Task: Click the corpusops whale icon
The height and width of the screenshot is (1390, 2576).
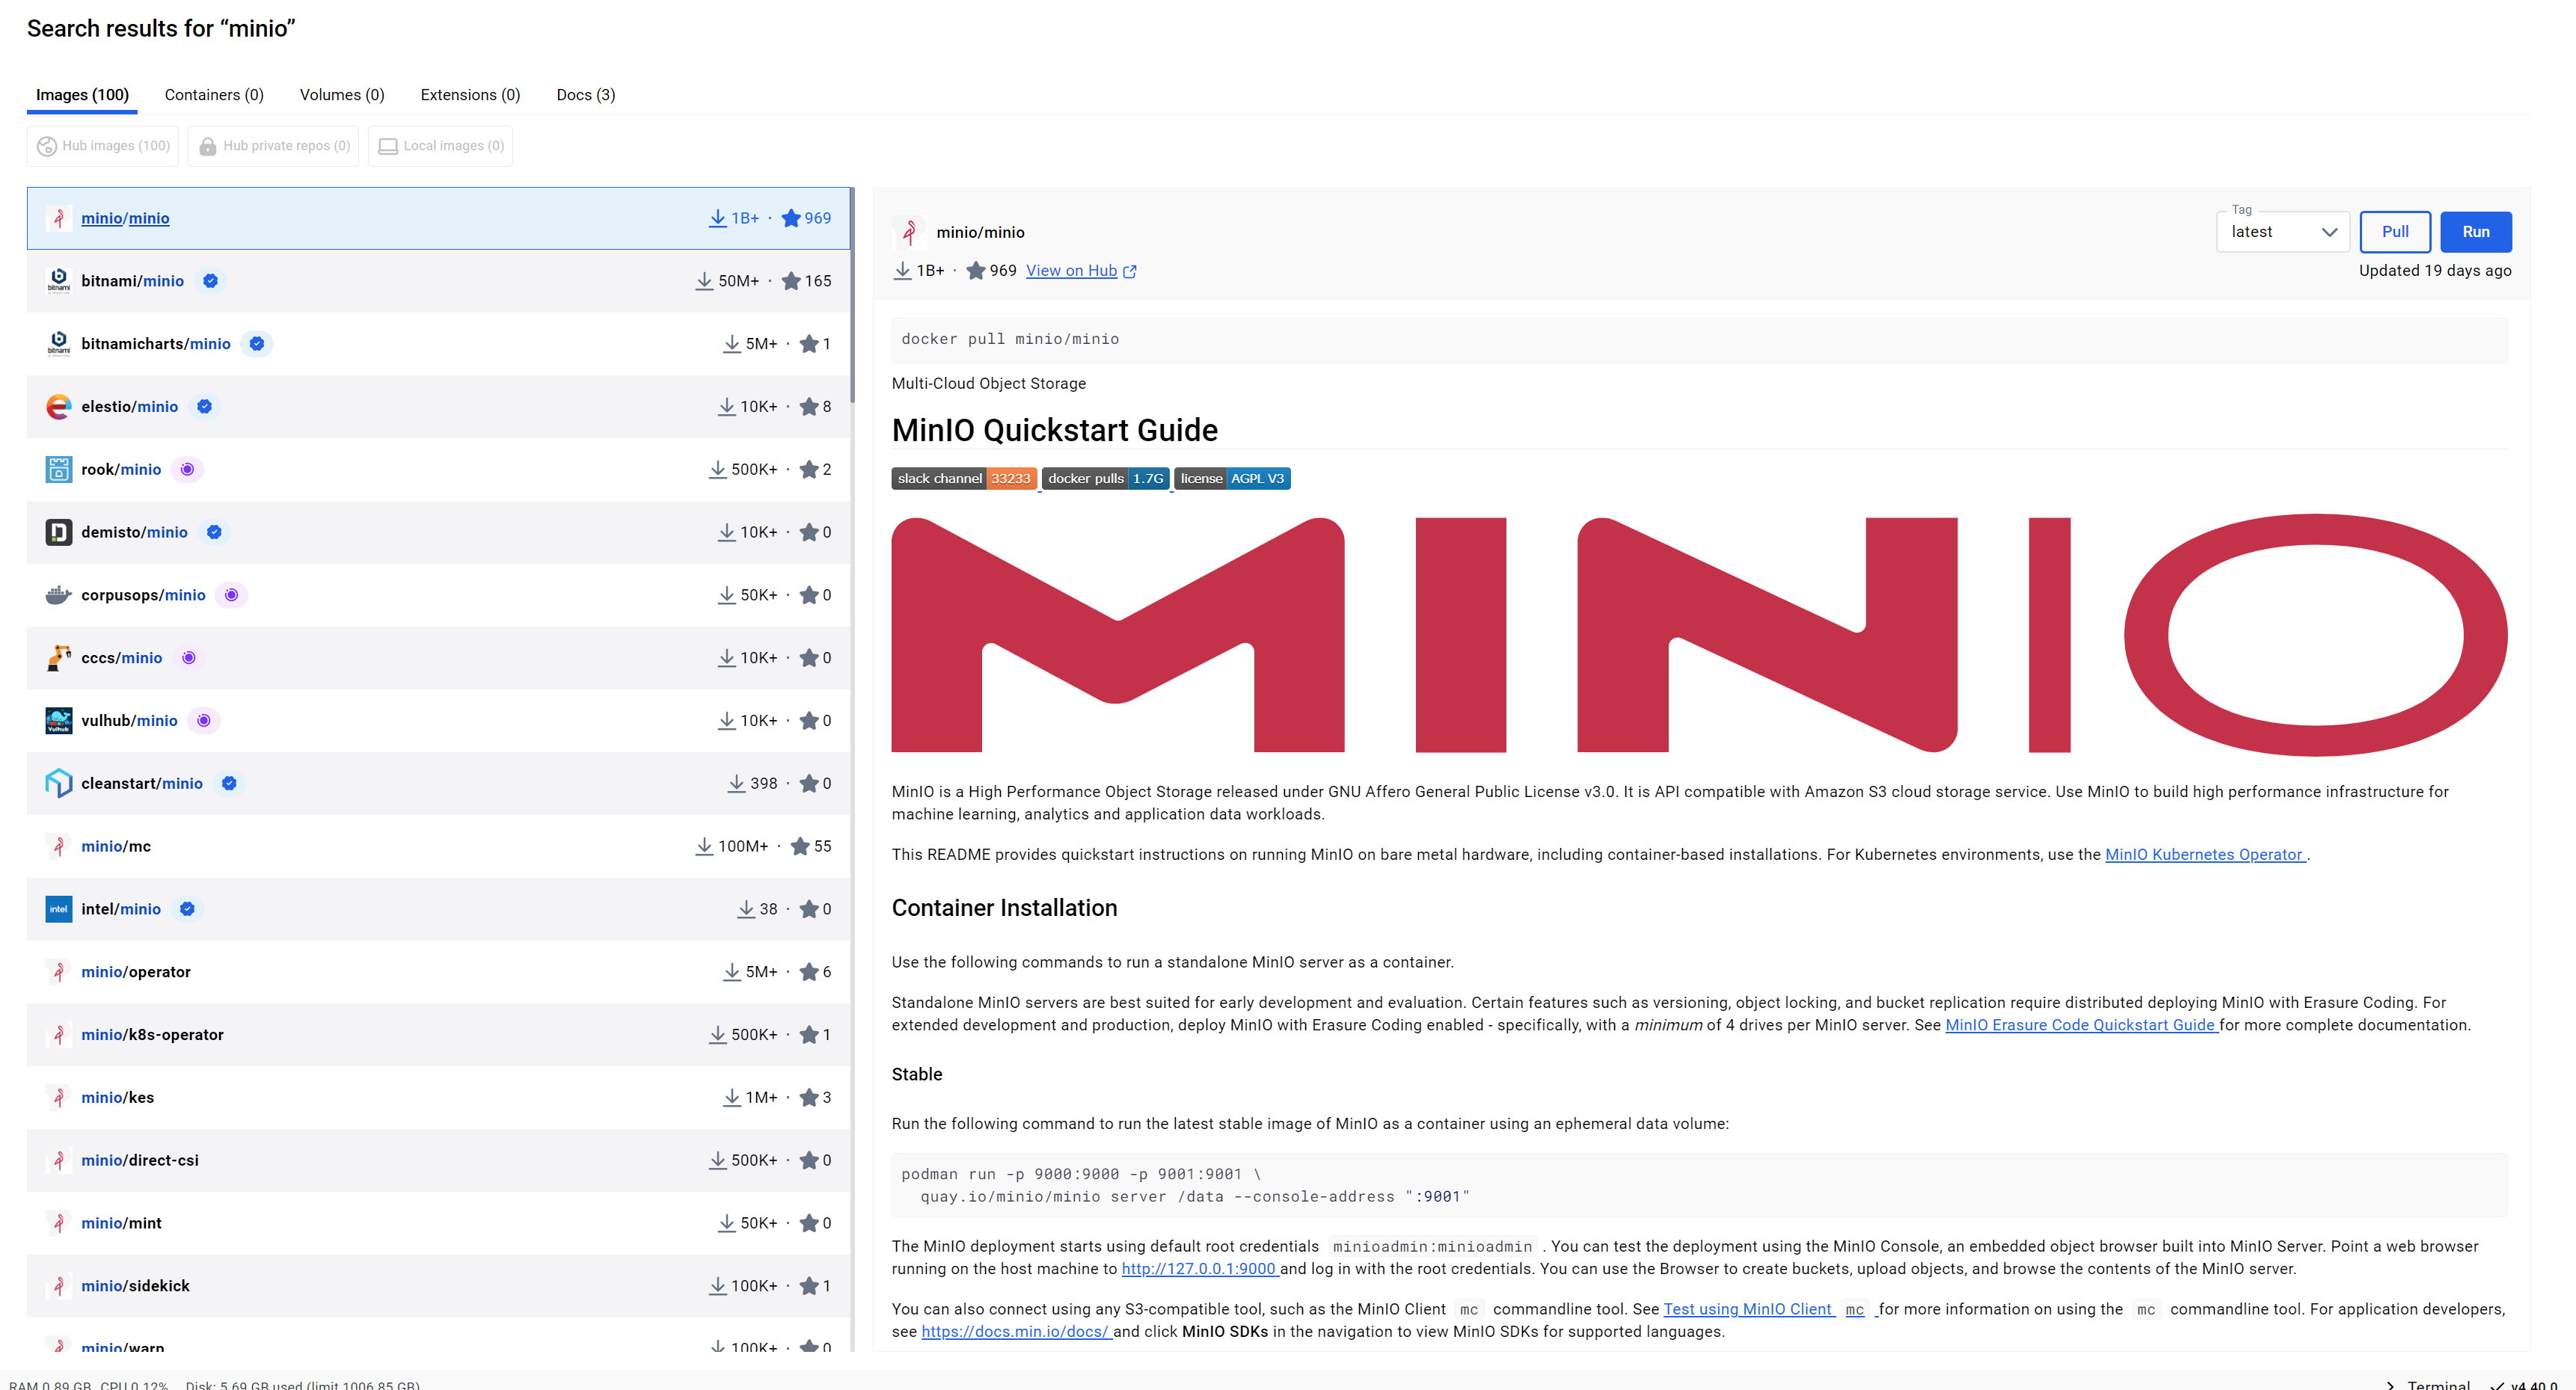Action: (x=59, y=595)
